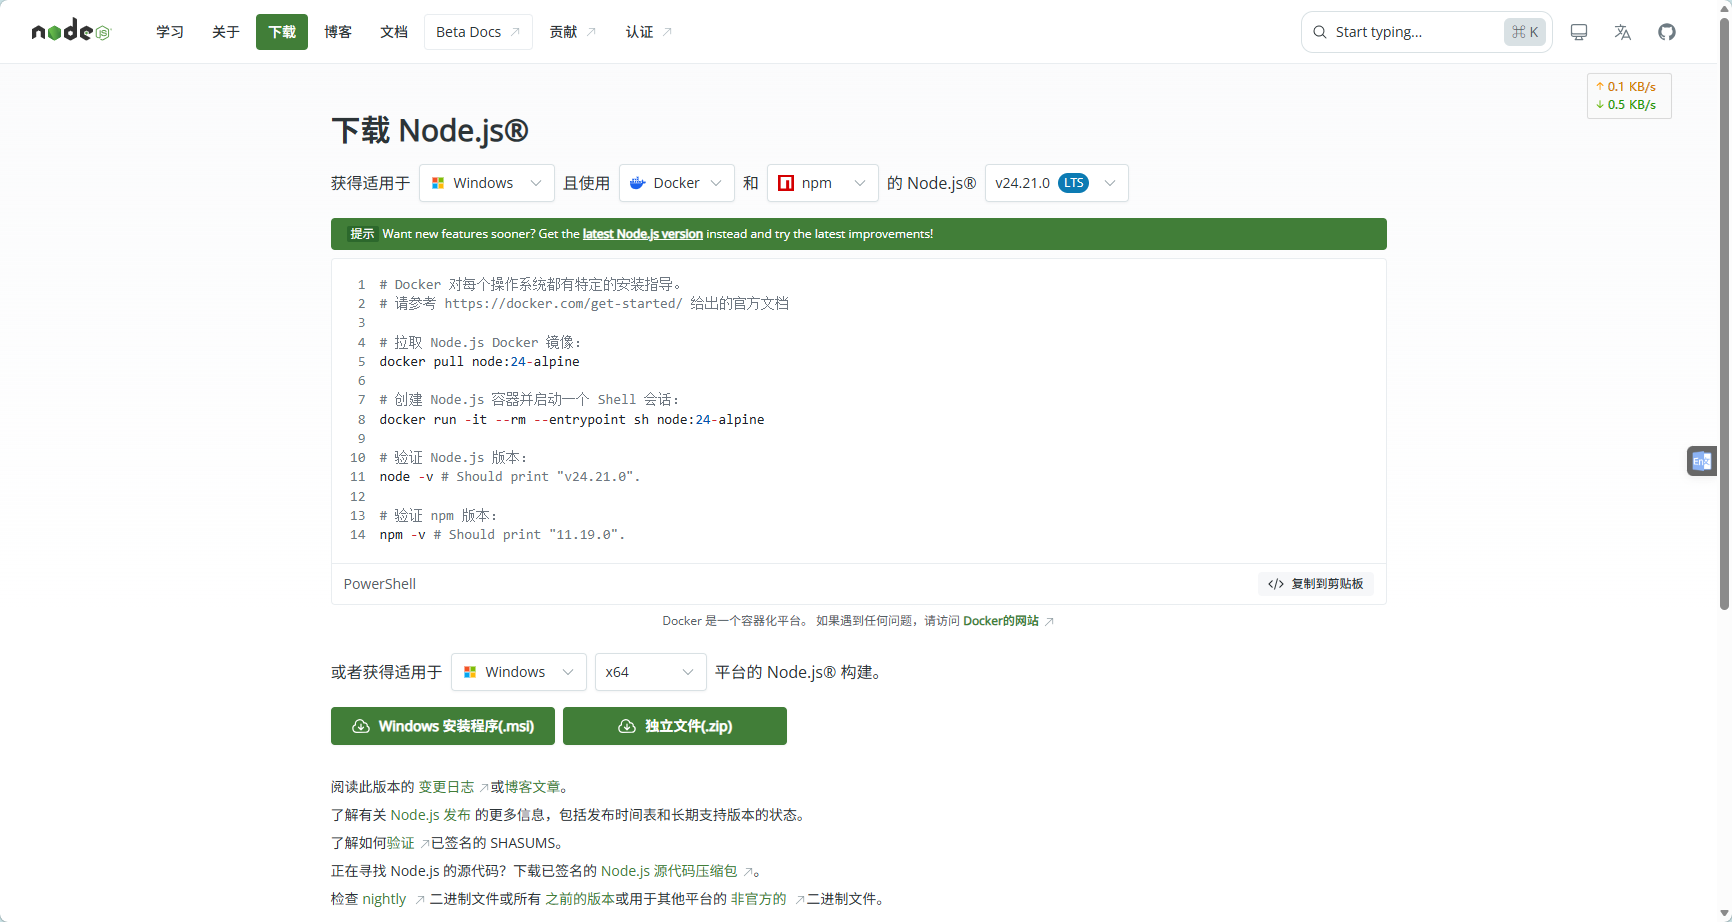
Task: Open the GitHub repository icon
Action: point(1667,32)
